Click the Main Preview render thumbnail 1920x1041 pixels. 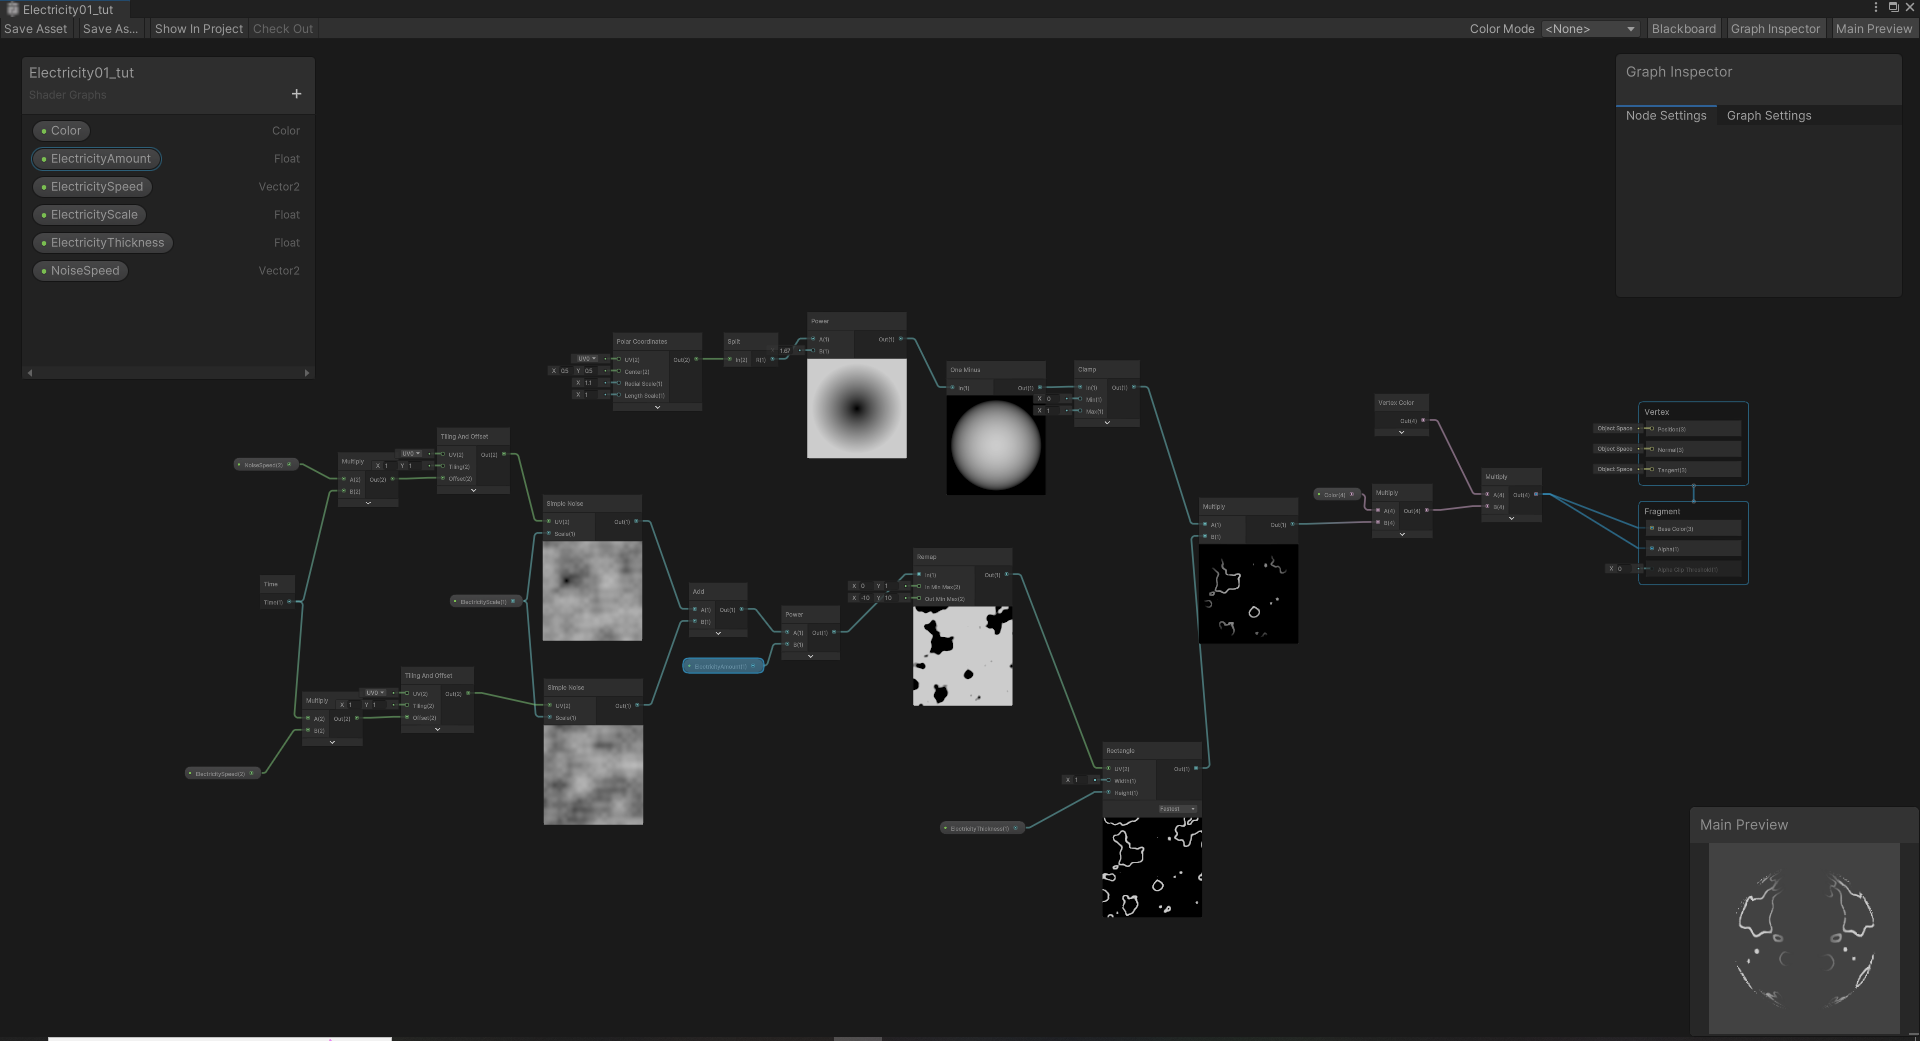click(1804, 938)
